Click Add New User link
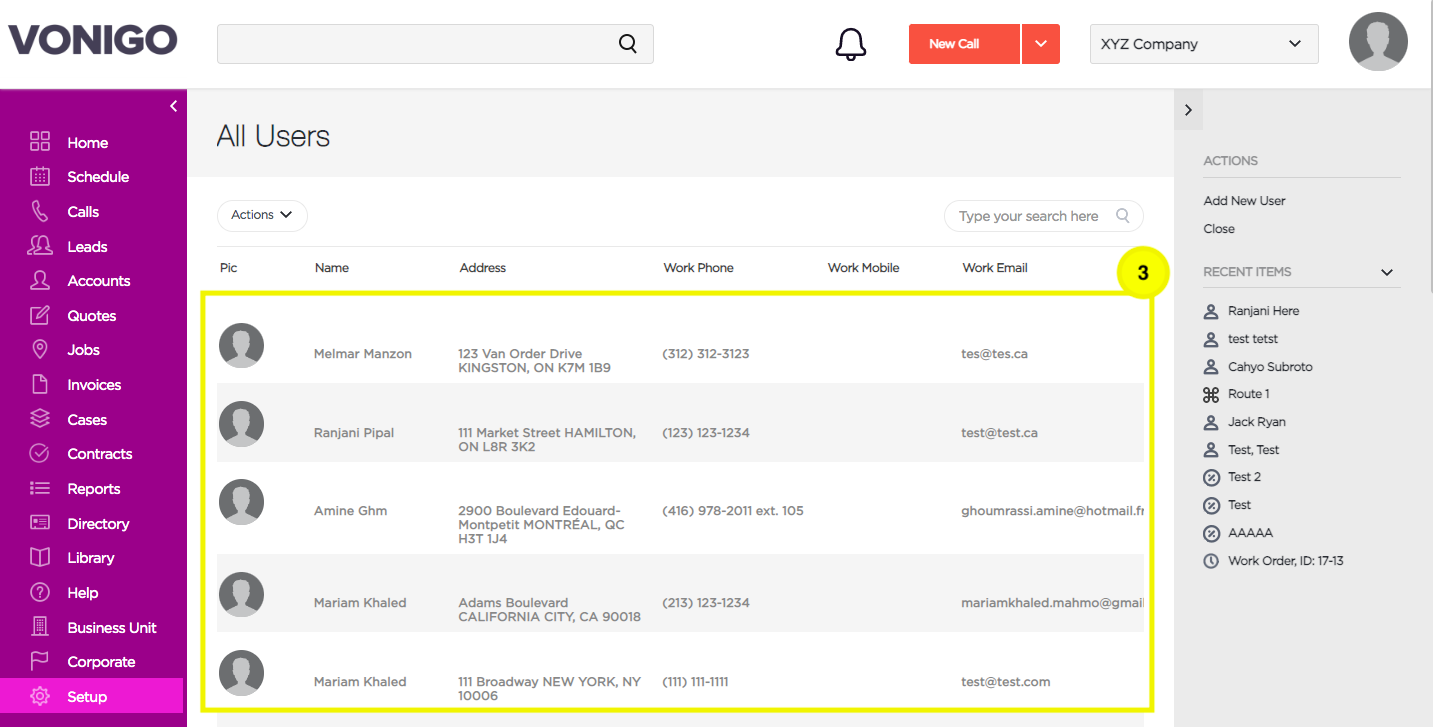Image resolution: width=1433 pixels, height=727 pixels. pyautogui.click(x=1244, y=201)
